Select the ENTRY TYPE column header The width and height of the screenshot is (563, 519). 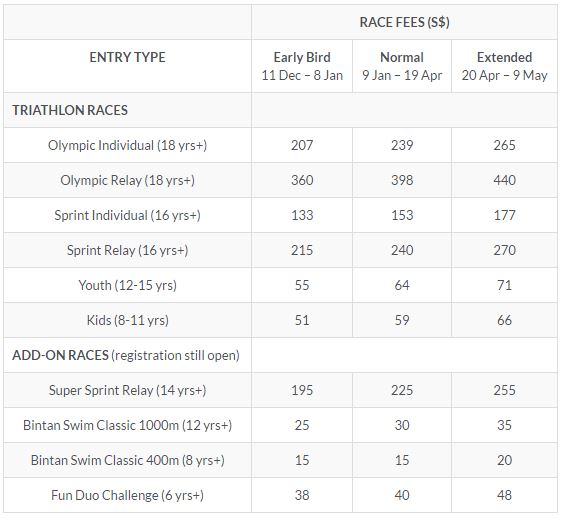[x=127, y=57]
